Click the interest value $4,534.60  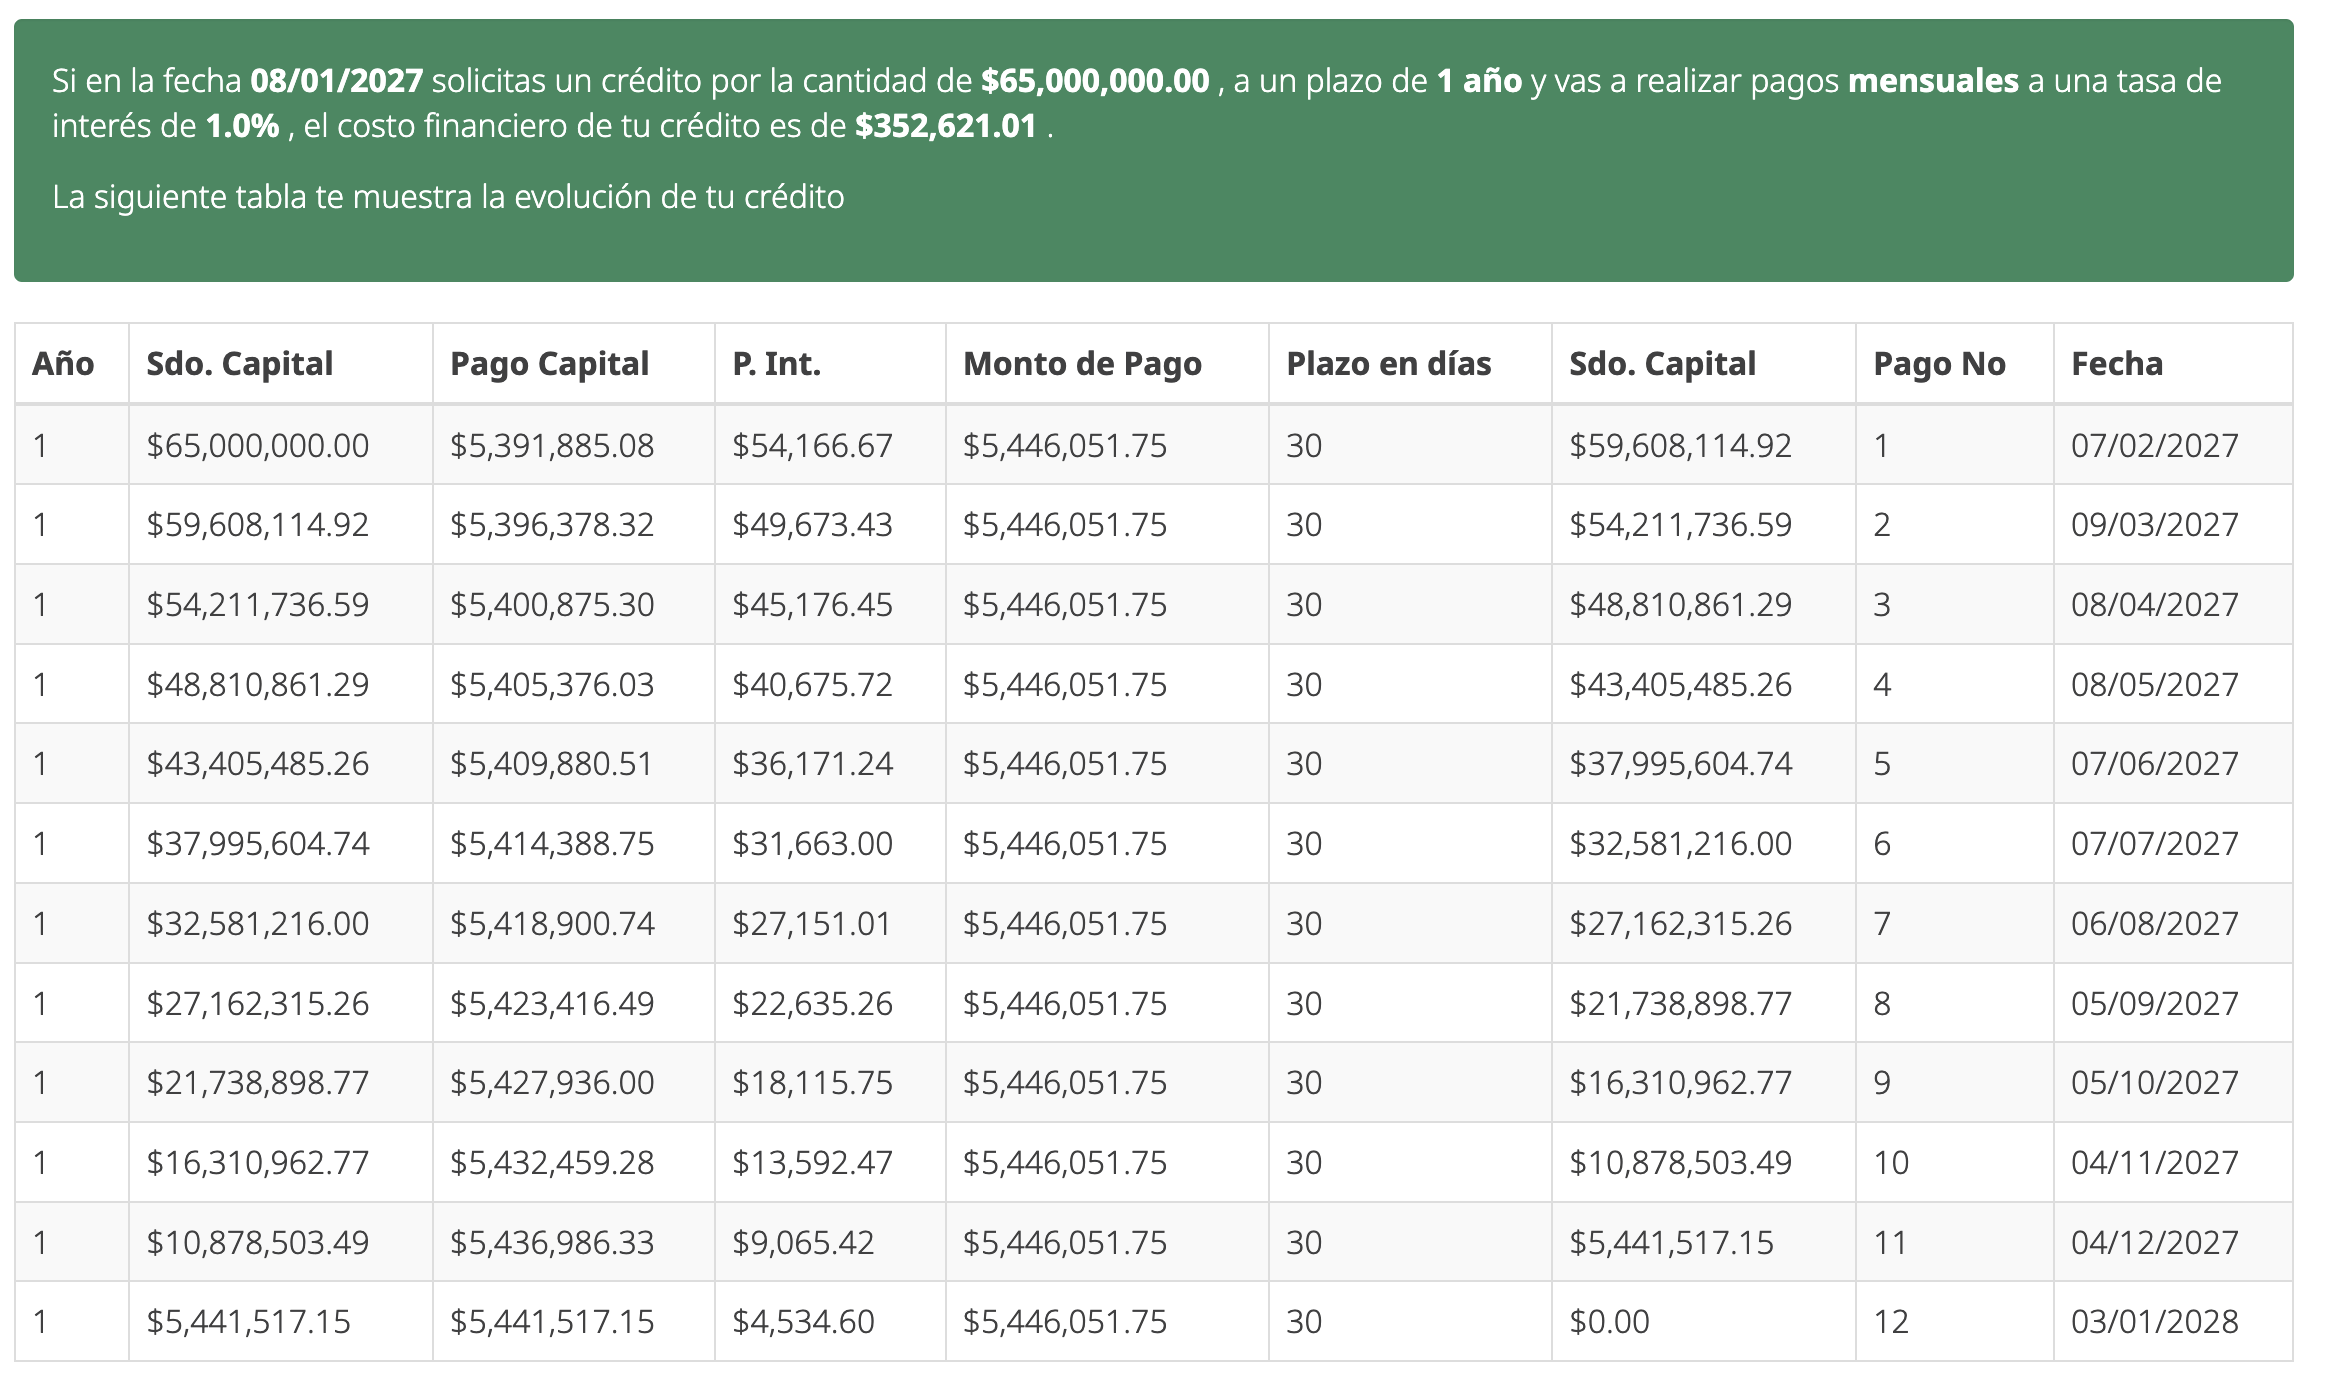803,1322
